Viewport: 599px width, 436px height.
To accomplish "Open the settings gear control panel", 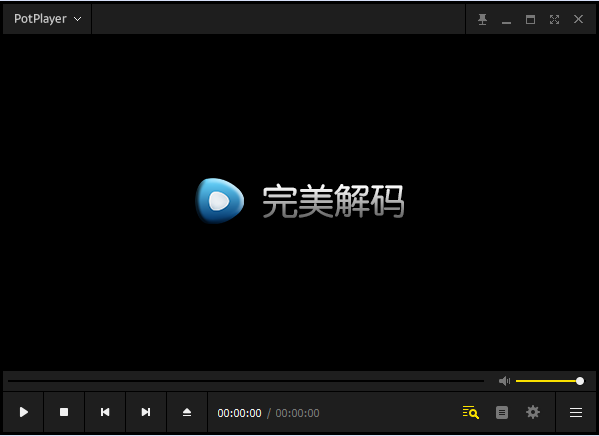I will [533, 412].
